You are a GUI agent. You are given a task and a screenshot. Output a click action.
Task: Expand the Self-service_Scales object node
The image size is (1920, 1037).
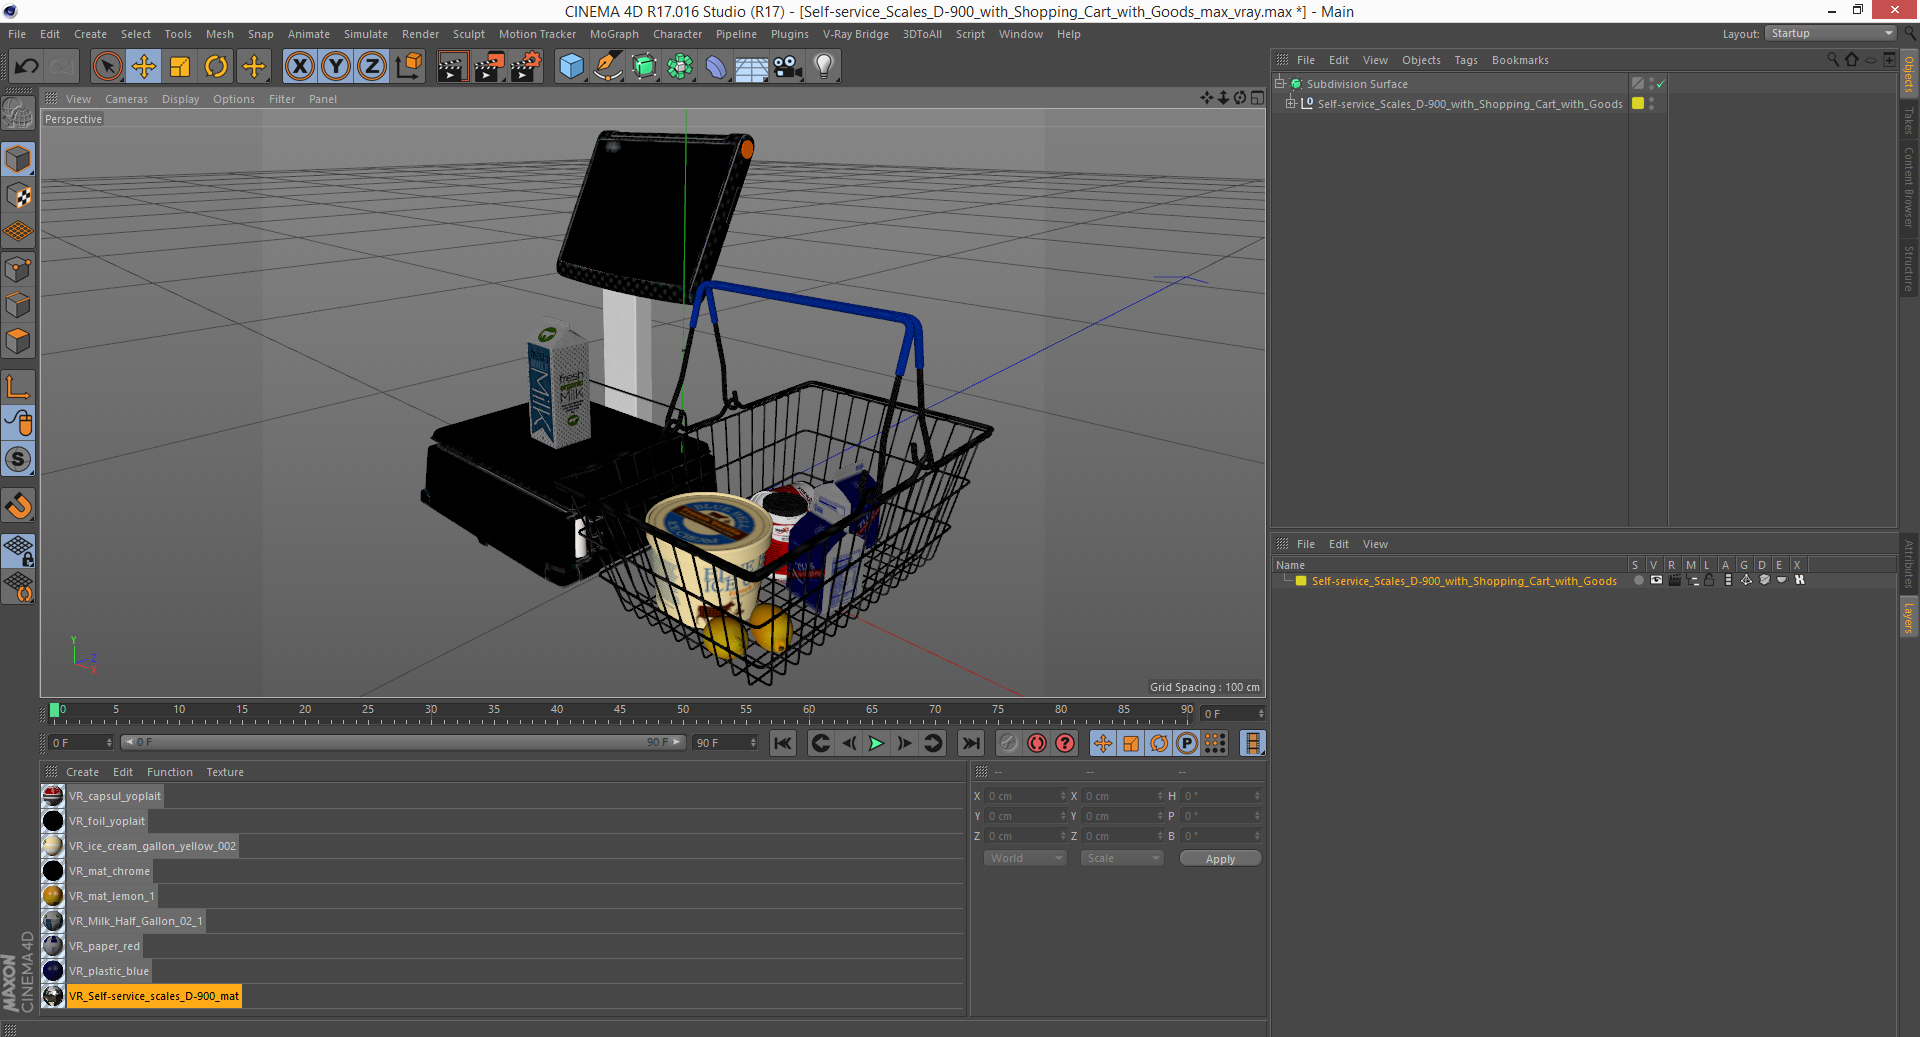click(x=1291, y=103)
